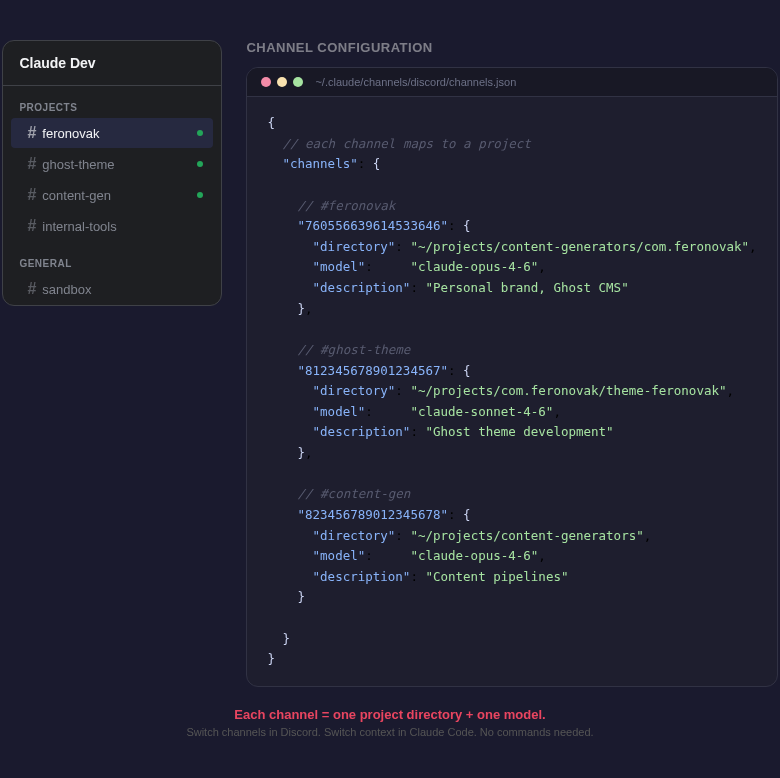Click the "model" key in ghost-theme block
This screenshot has height=778, width=780.
pos(339,412)
